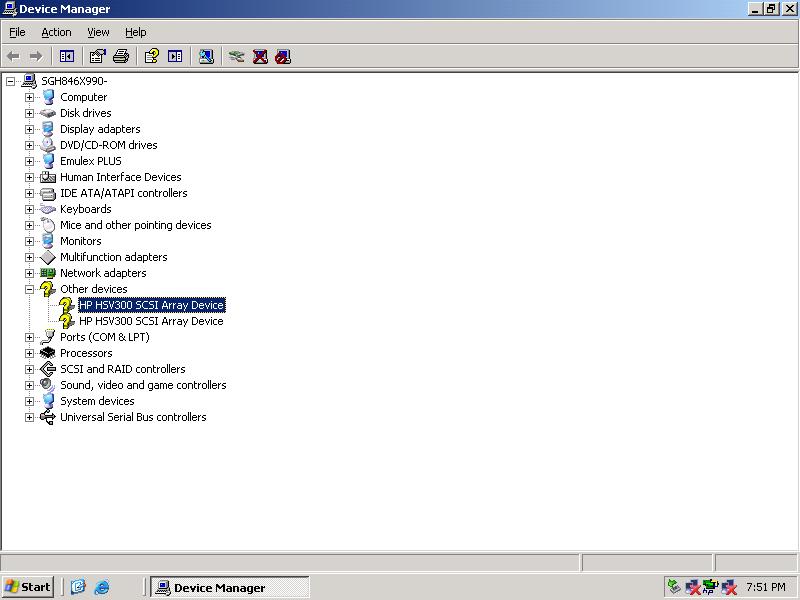The width and height of the screenshot is (800, 600).
Task: Expand the Computer node
Action: click(29, 97)
